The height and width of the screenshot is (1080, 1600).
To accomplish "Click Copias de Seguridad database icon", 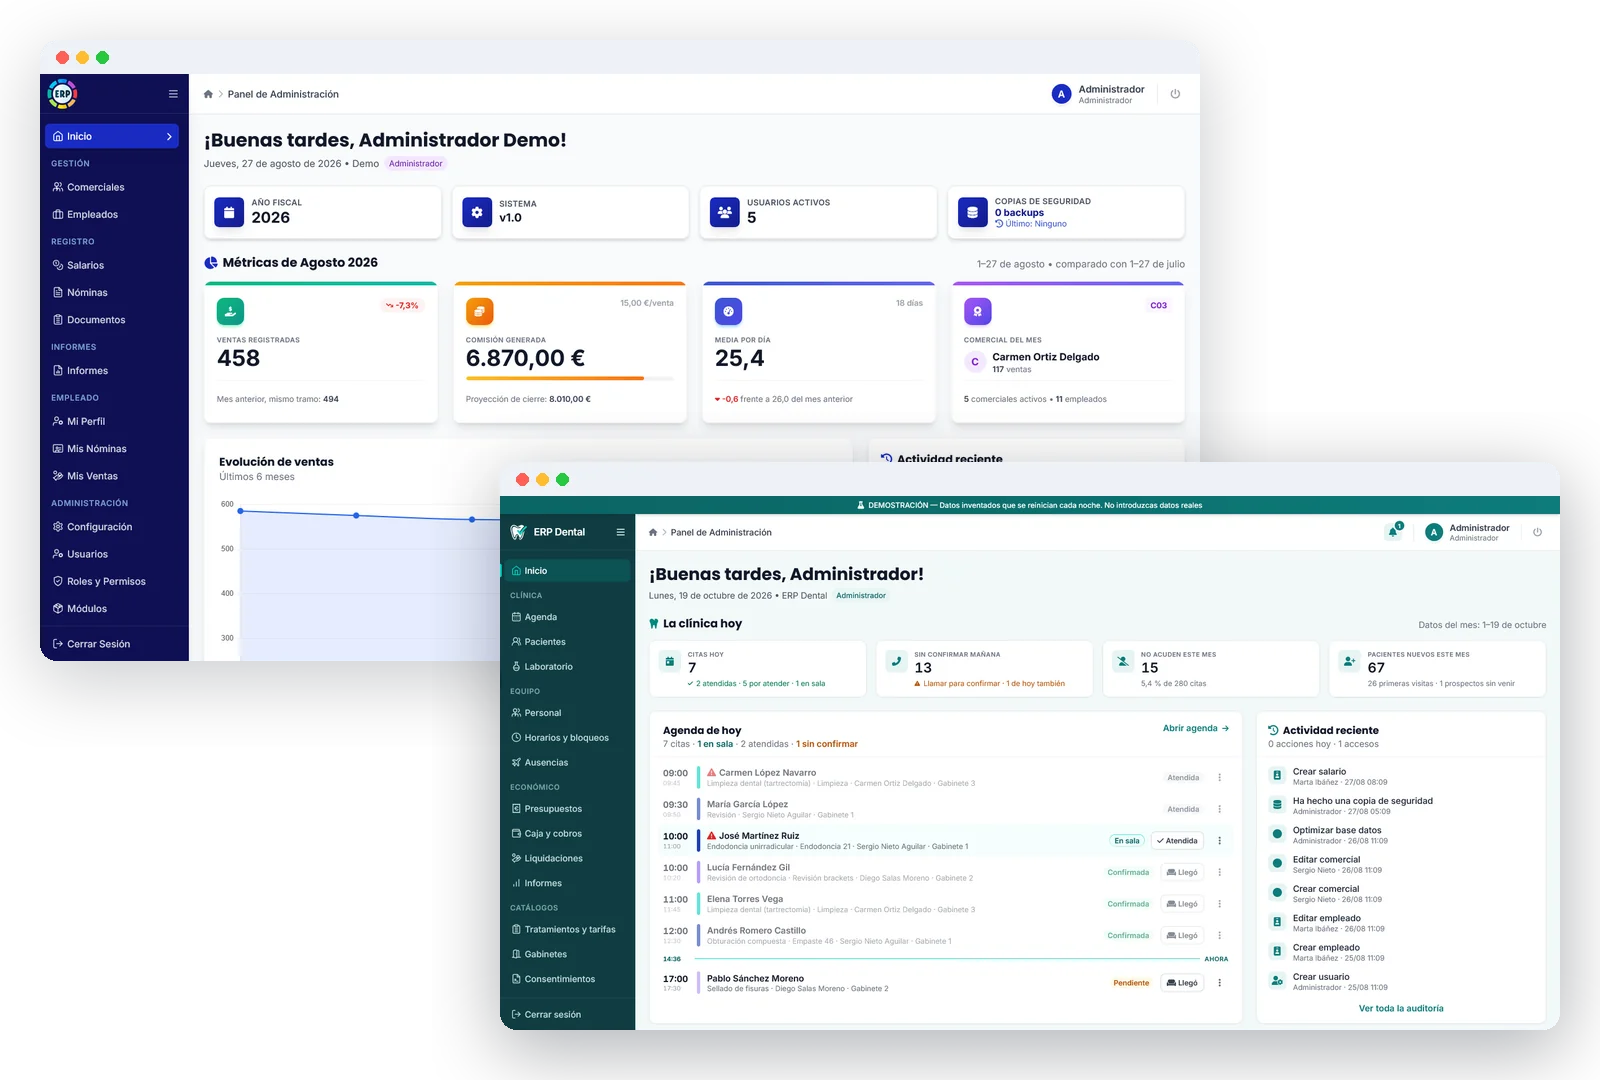I will pyautogui.click(x=972, y=212).
